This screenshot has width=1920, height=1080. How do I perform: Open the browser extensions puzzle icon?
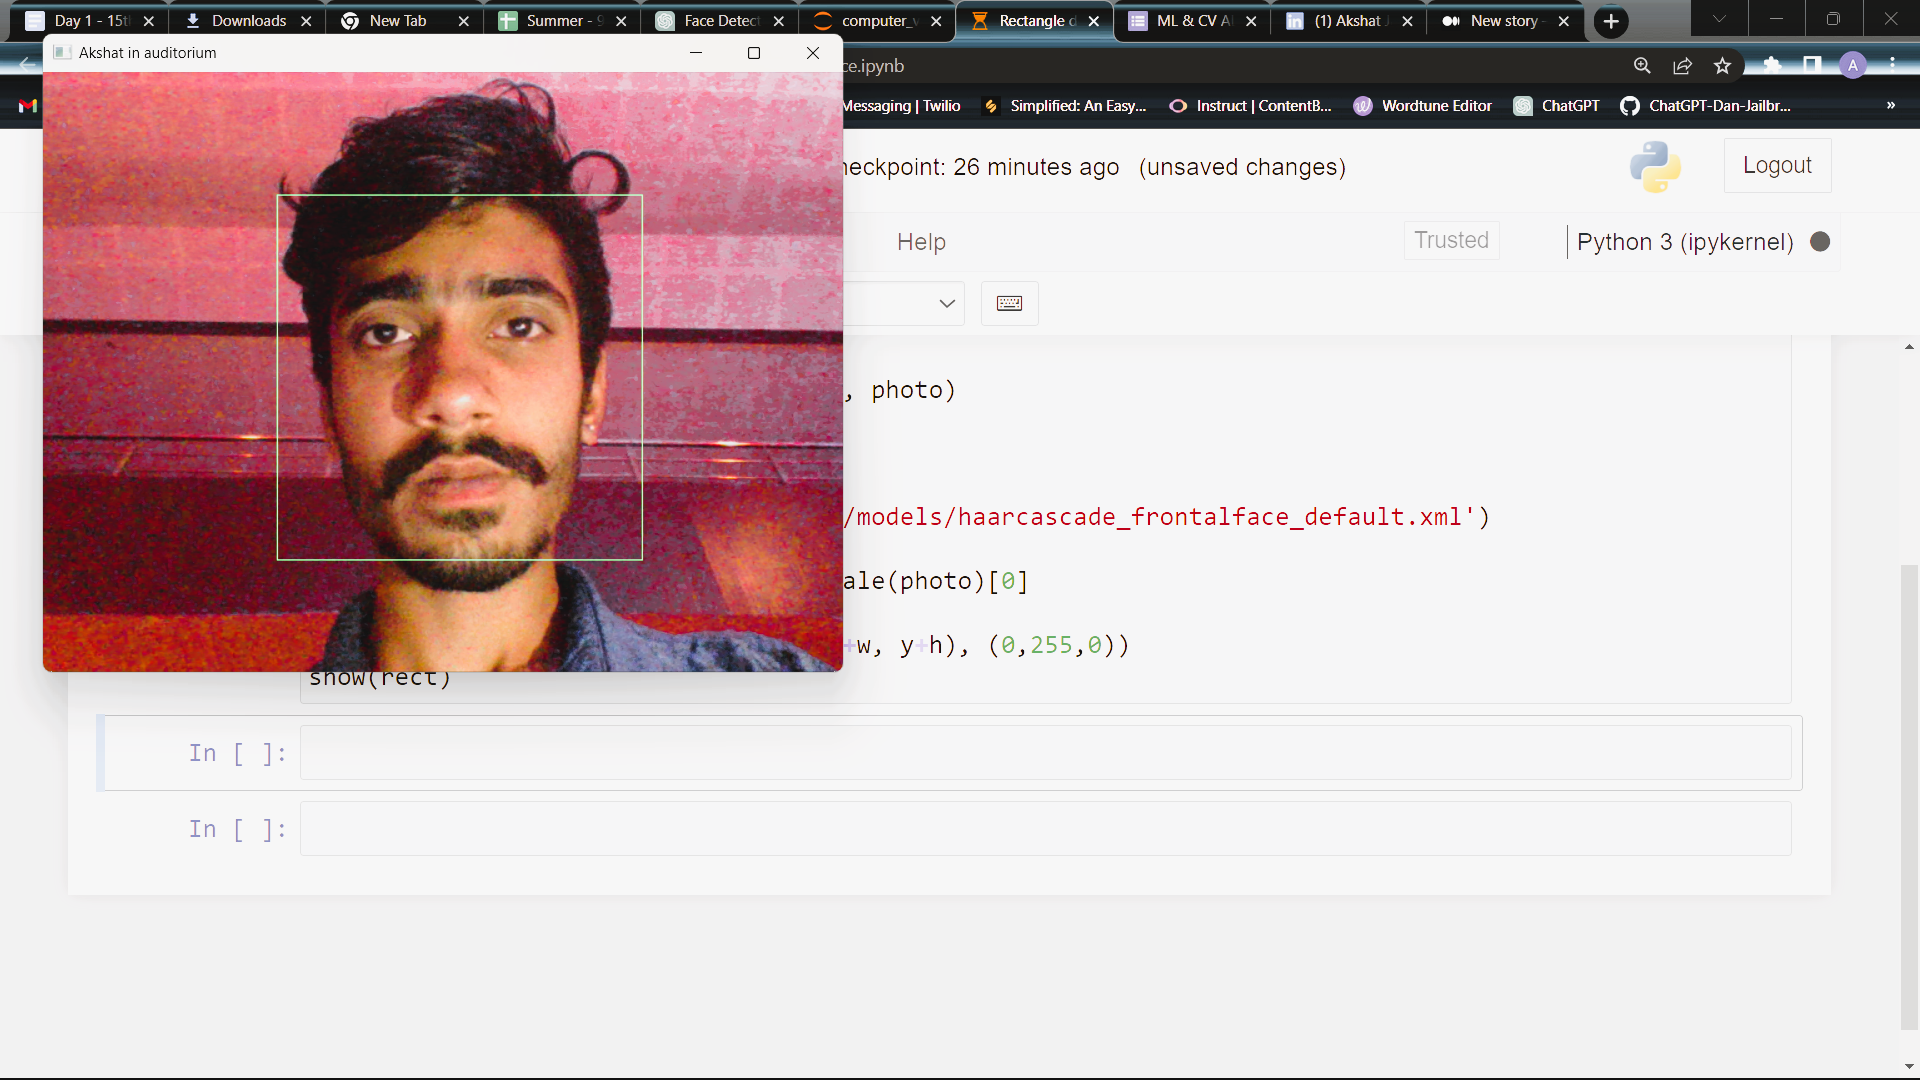tap(1772, 66)
